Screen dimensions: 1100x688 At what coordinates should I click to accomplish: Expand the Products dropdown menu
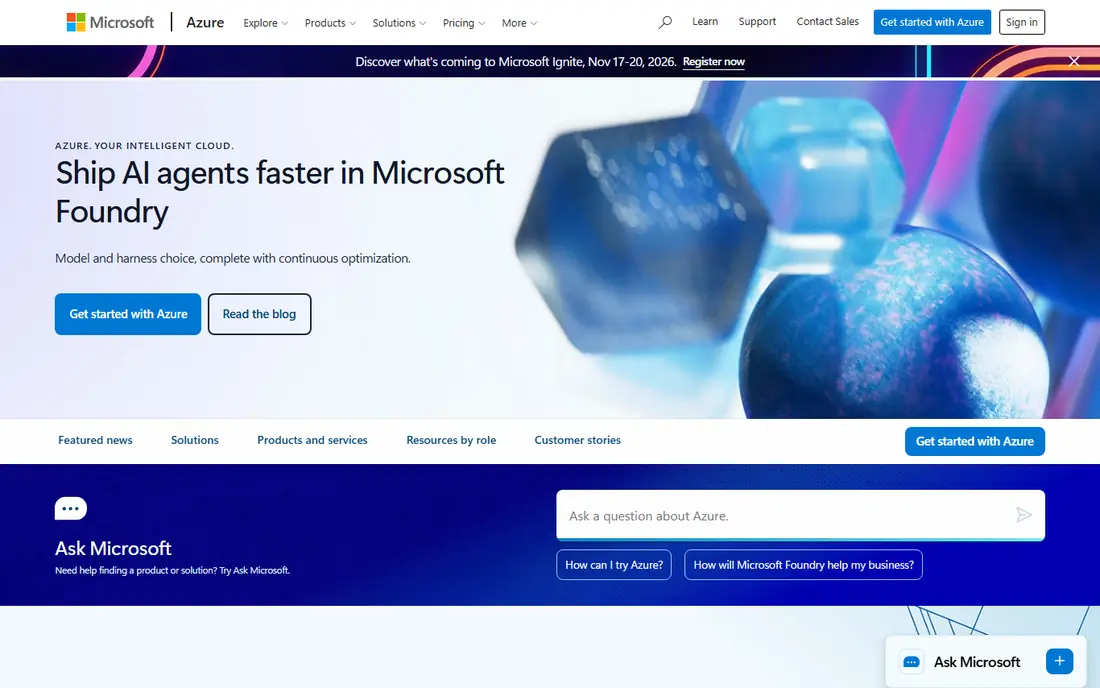pyautogui.click(x=330, y=23)
